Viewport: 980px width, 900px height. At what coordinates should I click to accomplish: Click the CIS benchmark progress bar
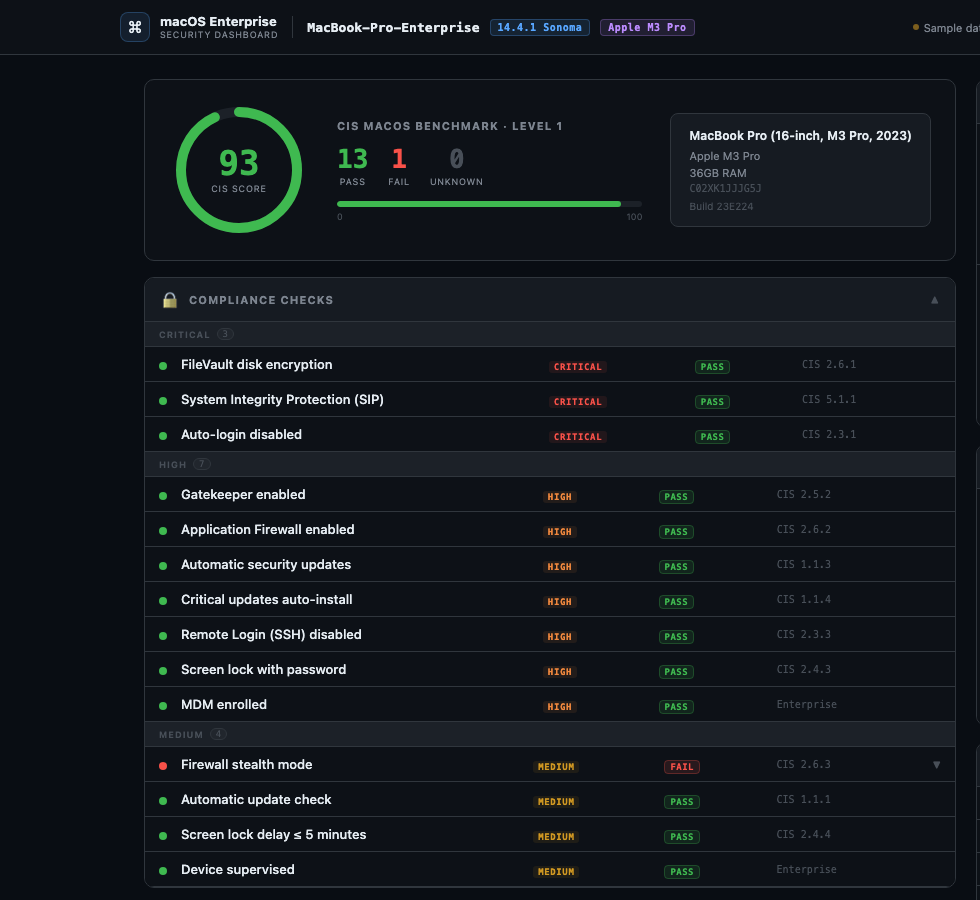489,204
